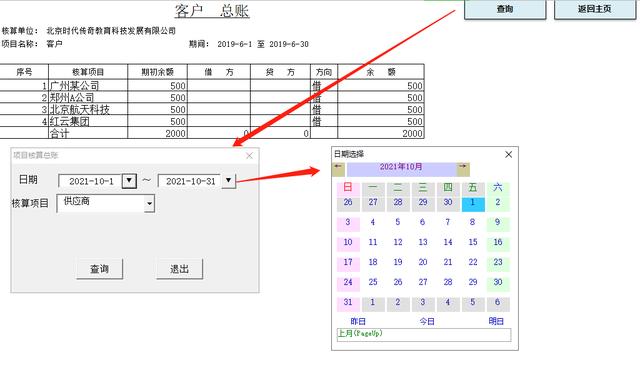Click the start date field 2021-10-1

tap(91, 181)
